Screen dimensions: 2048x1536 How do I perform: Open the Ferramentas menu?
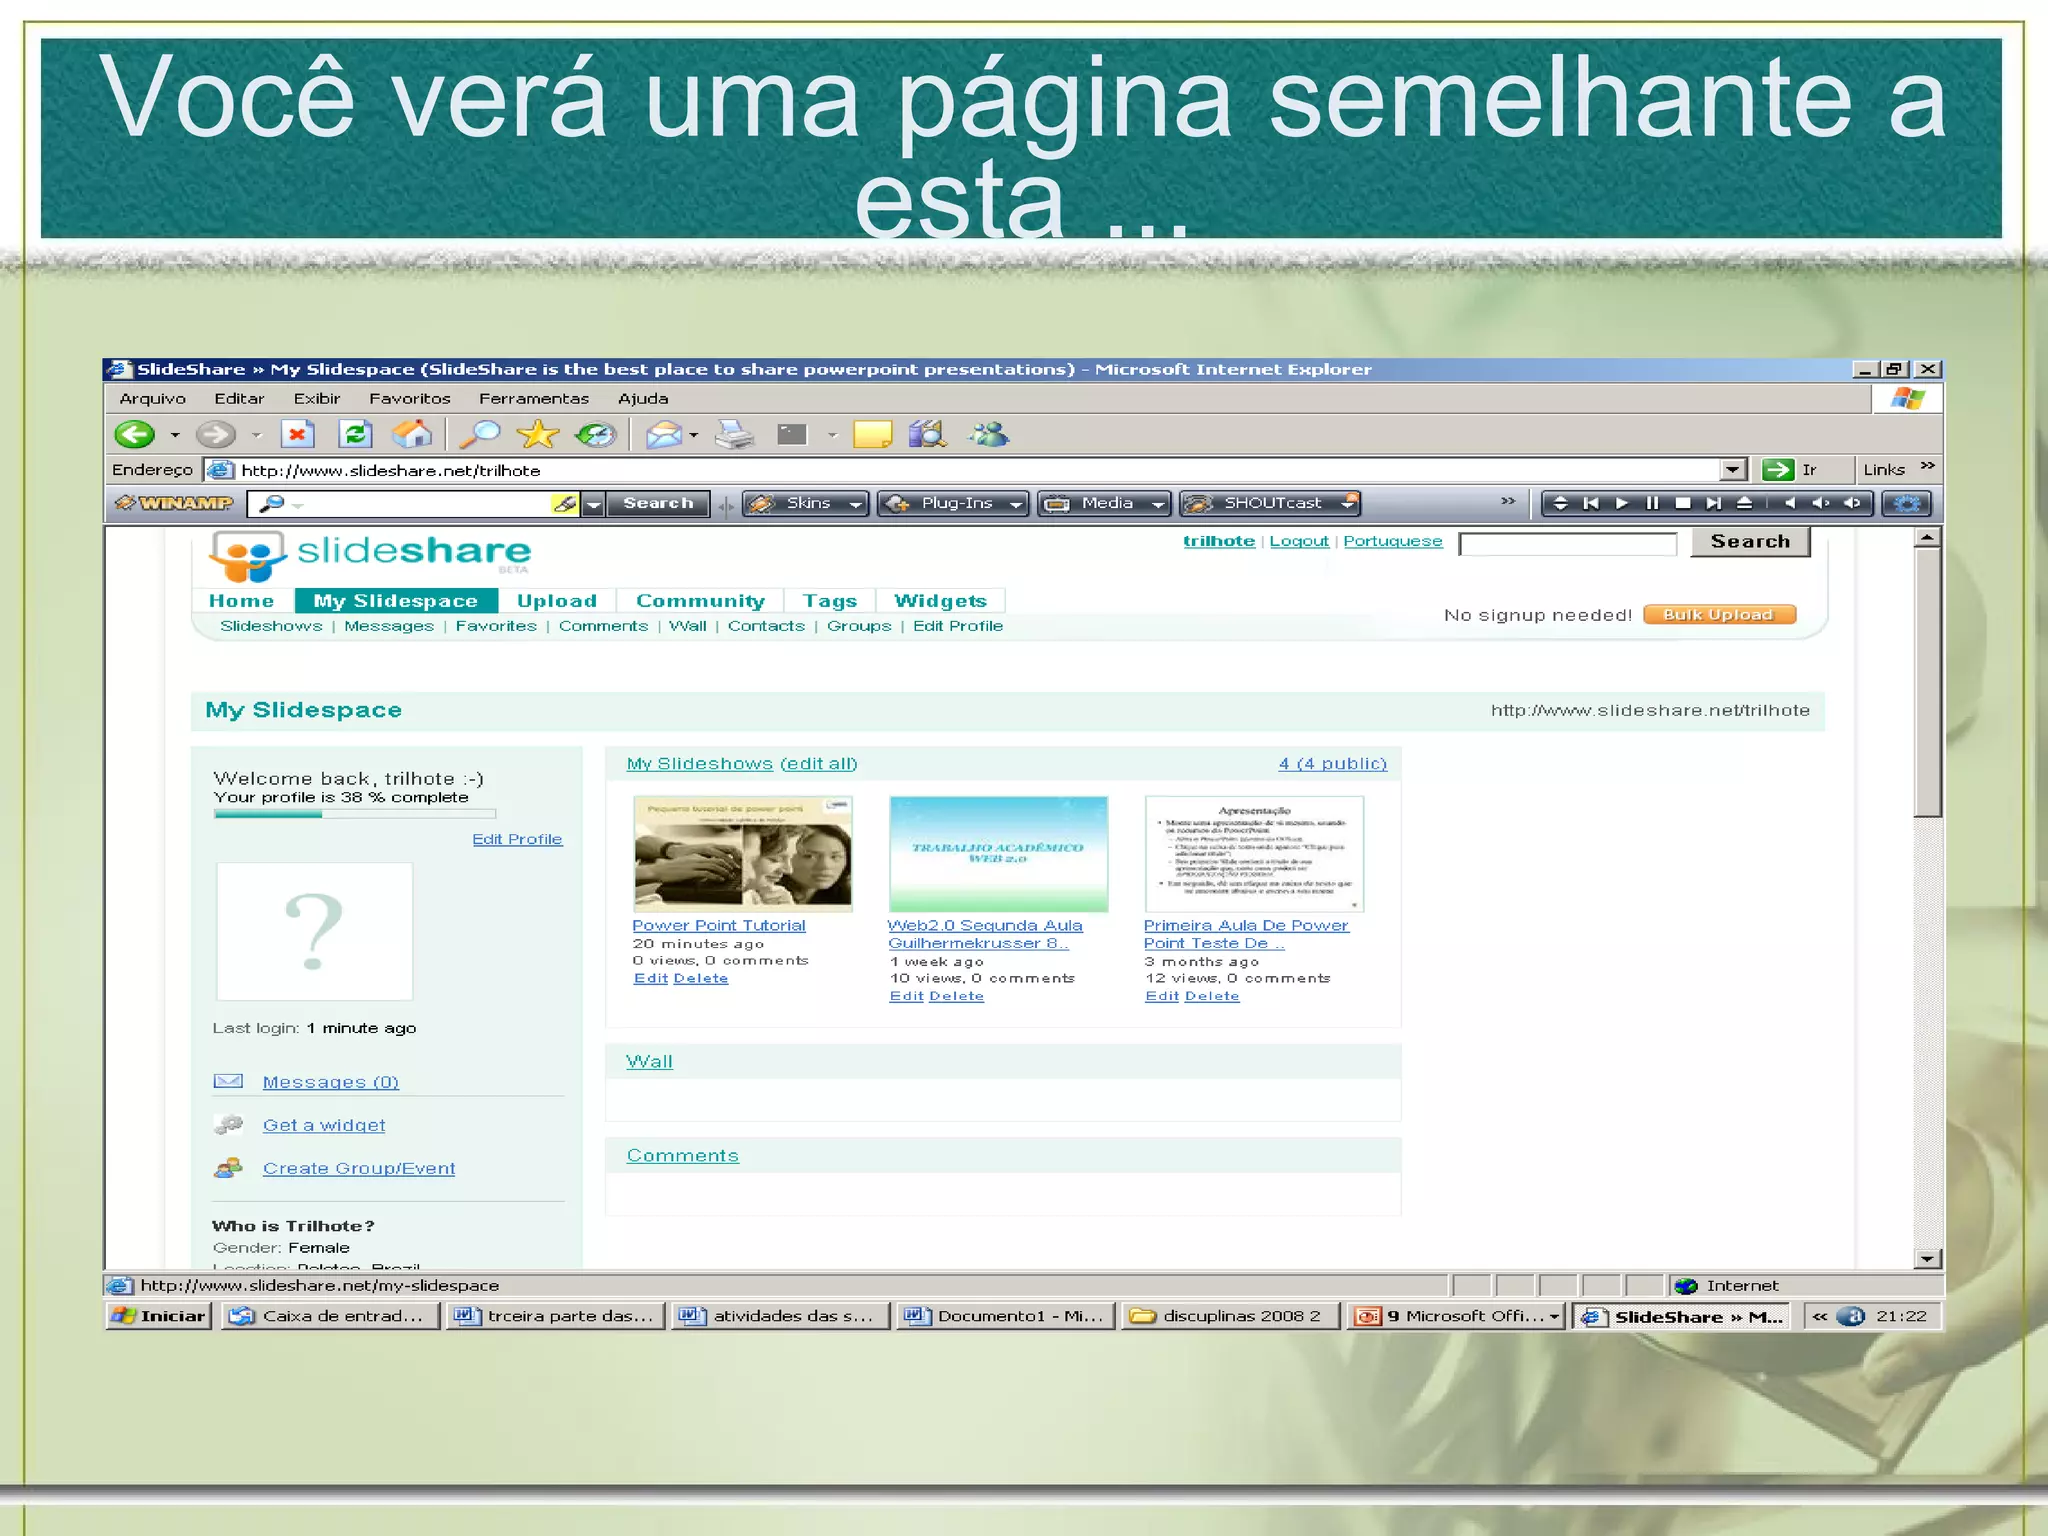534,398
